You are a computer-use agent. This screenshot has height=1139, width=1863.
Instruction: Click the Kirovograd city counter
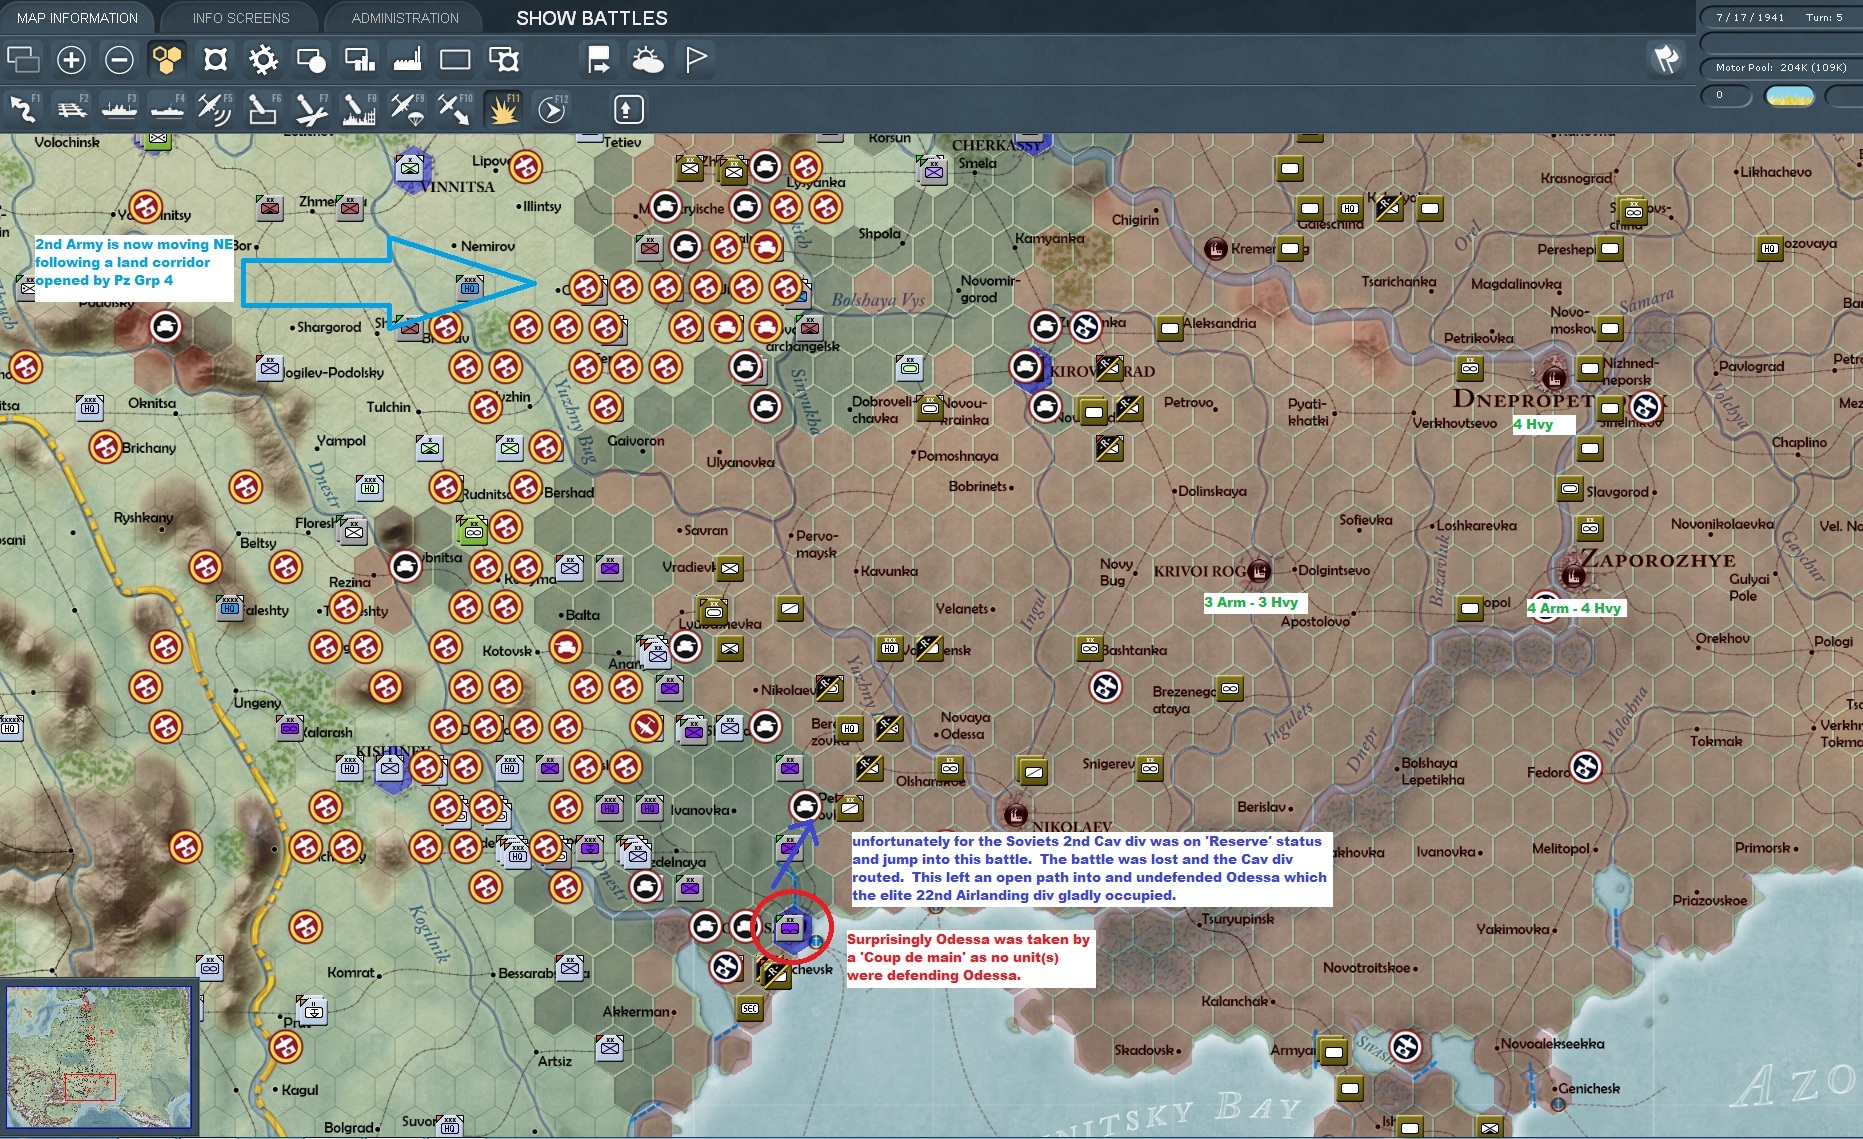pos(1027,367)
